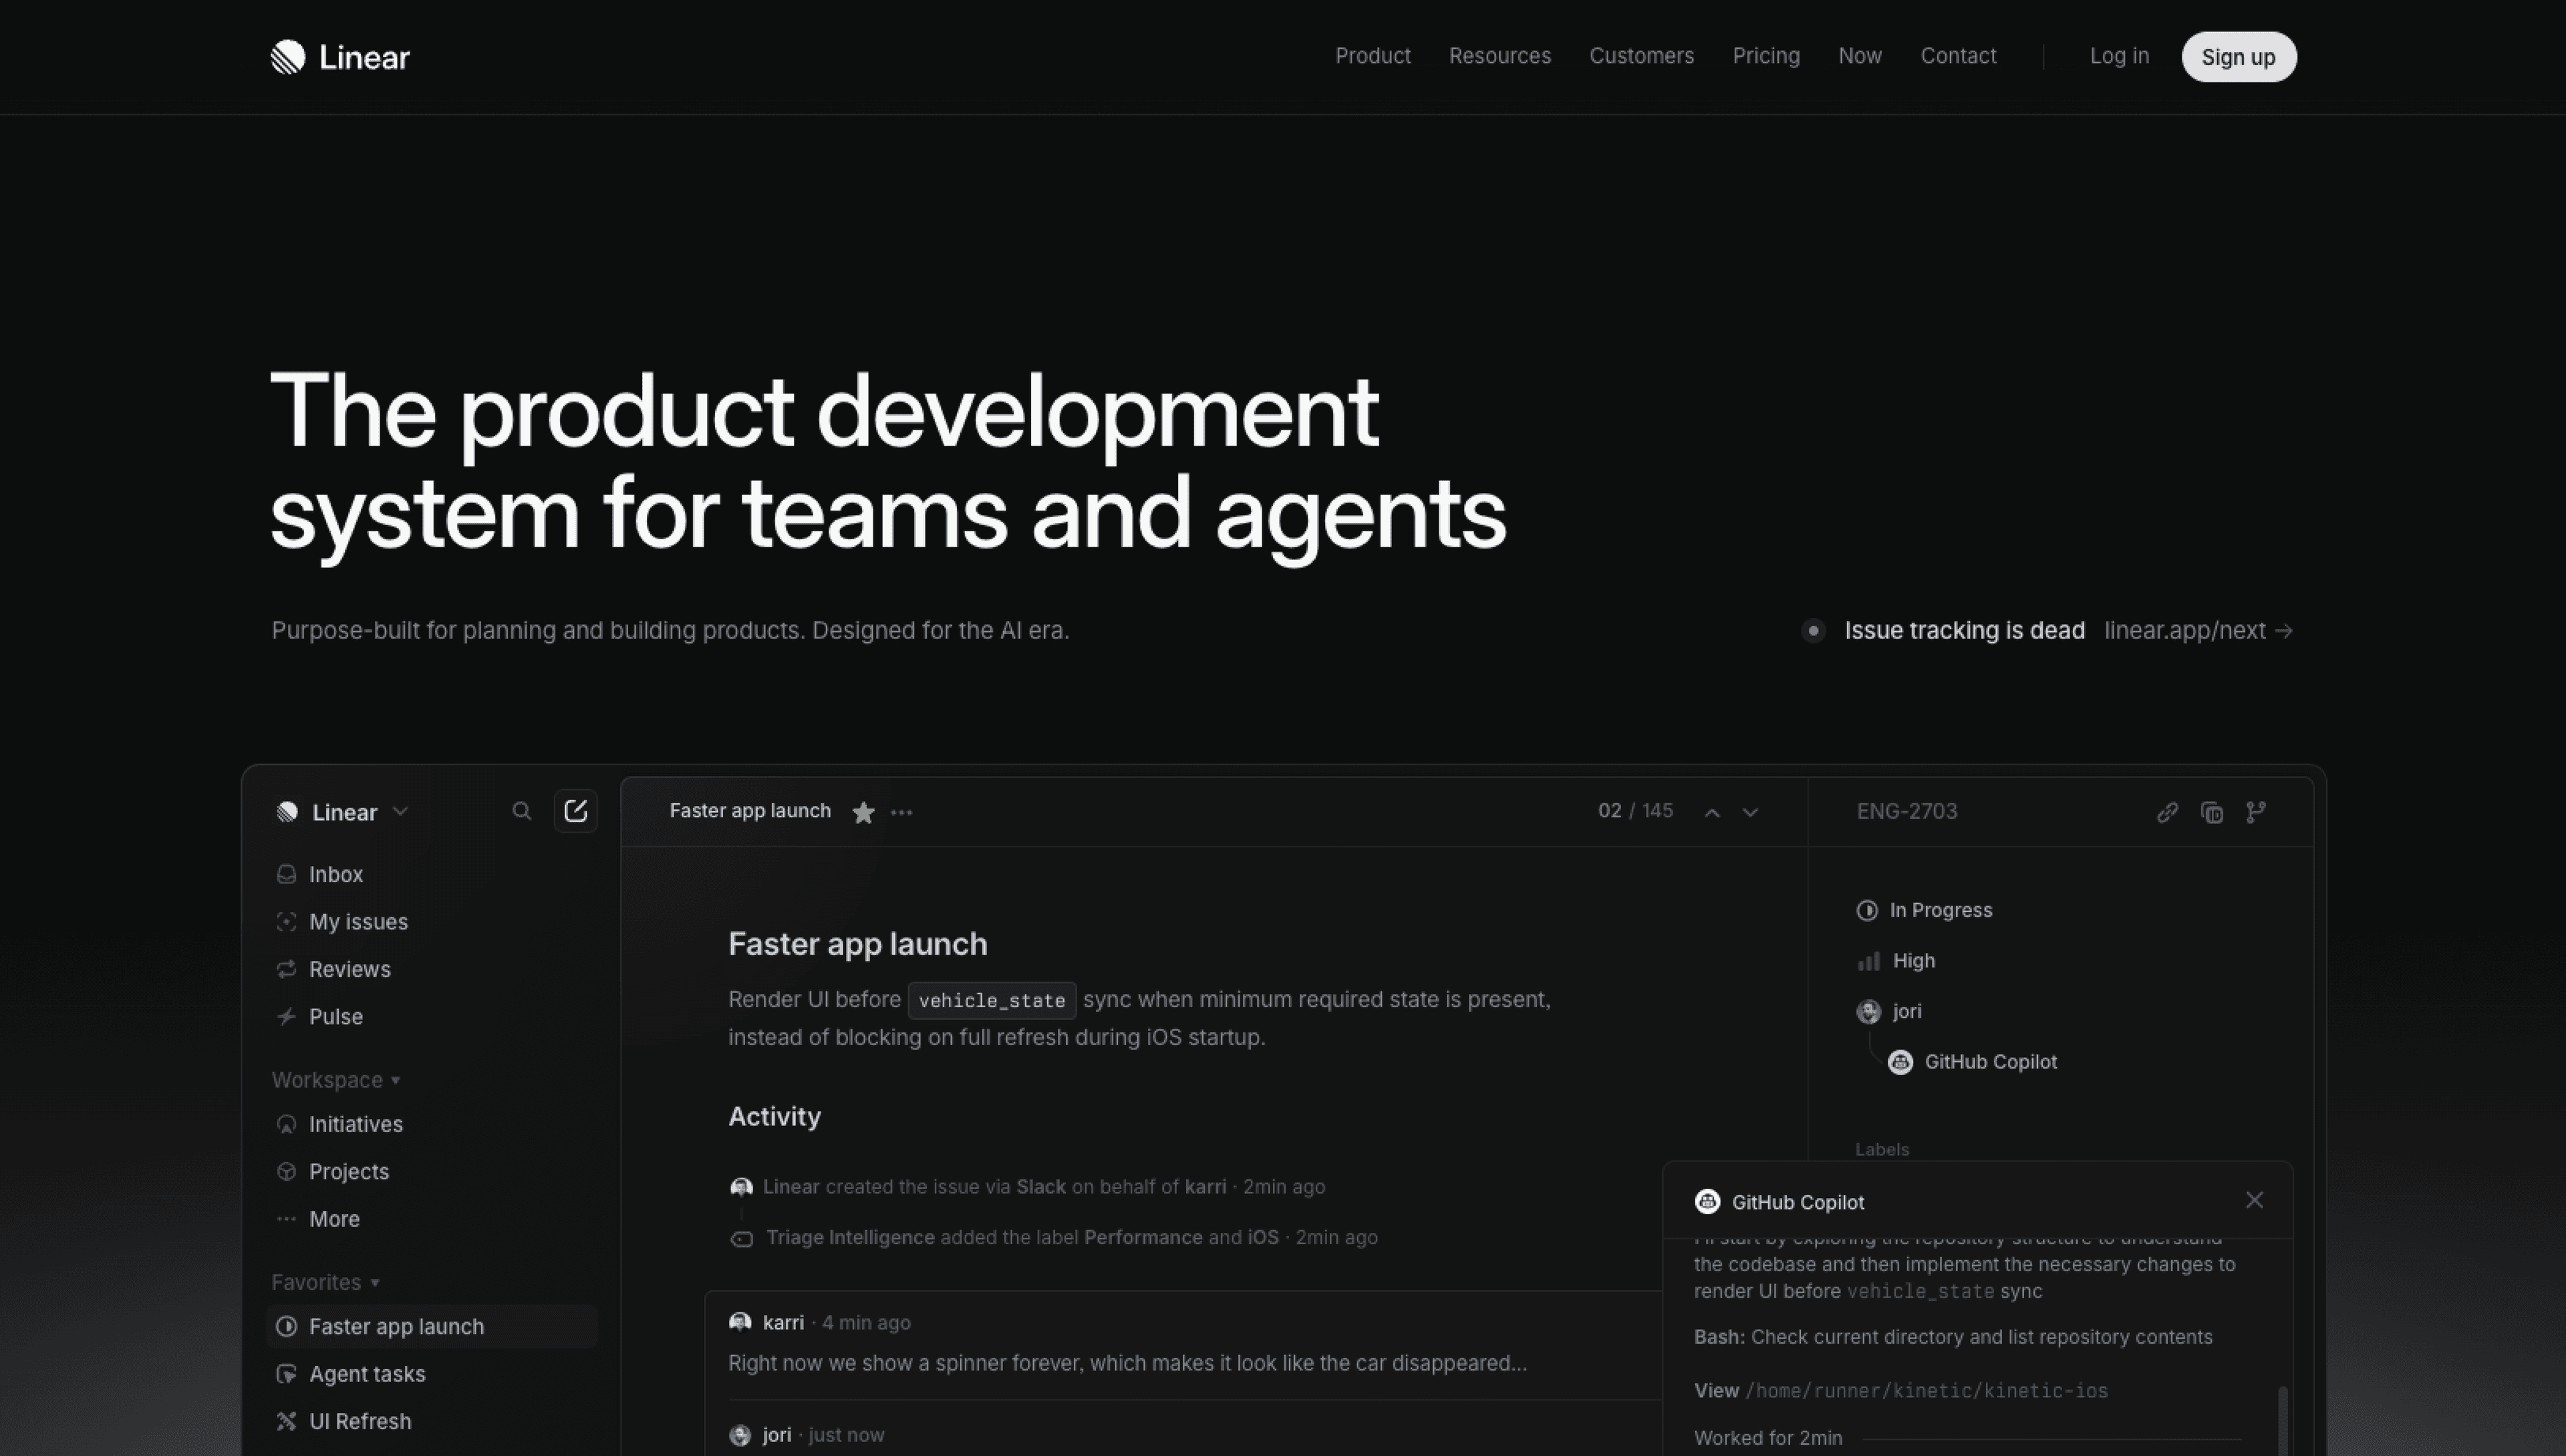This screenshot has height=1456, width=2566.
Task: Click the Linear logo in the top header
Action: click(x=340, y=57)
